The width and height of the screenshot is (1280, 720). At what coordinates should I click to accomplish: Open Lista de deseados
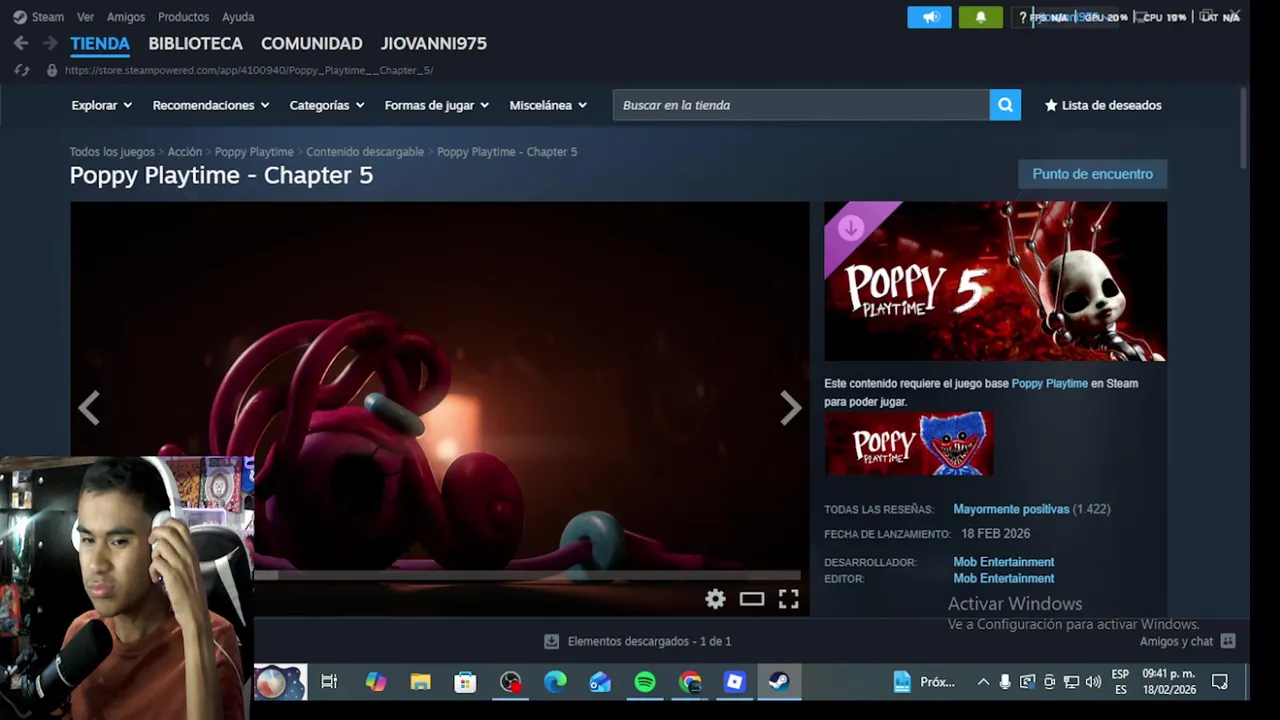coord(1103,105)
